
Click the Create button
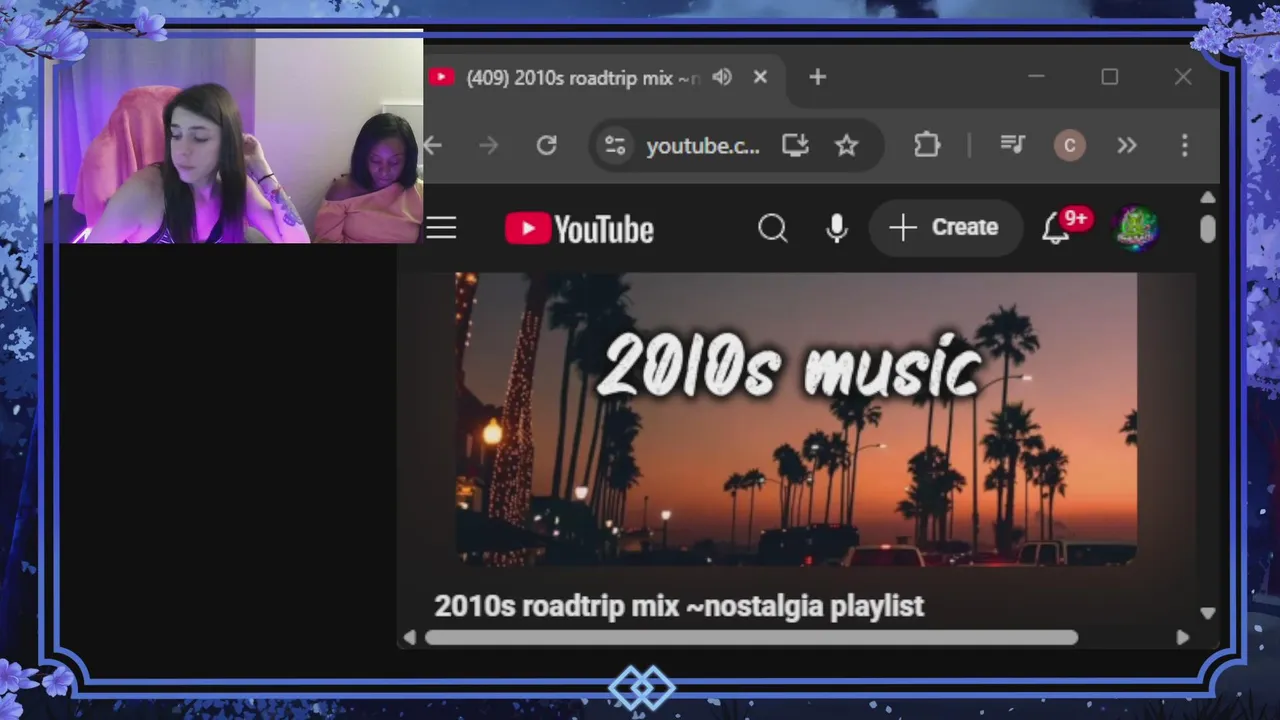[x=945, y=228]
